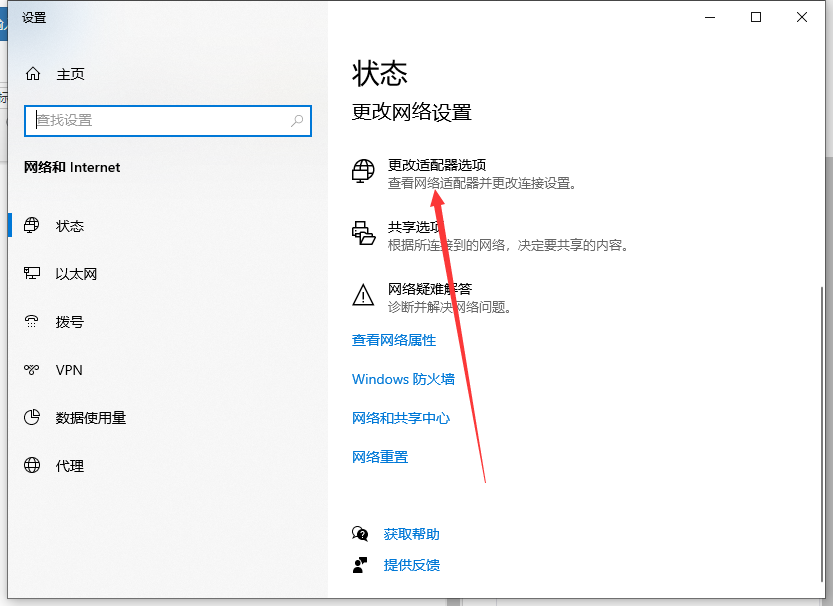833x606 pixels.
Task: Select the Proxy globe icon
Action: point(32,466)
